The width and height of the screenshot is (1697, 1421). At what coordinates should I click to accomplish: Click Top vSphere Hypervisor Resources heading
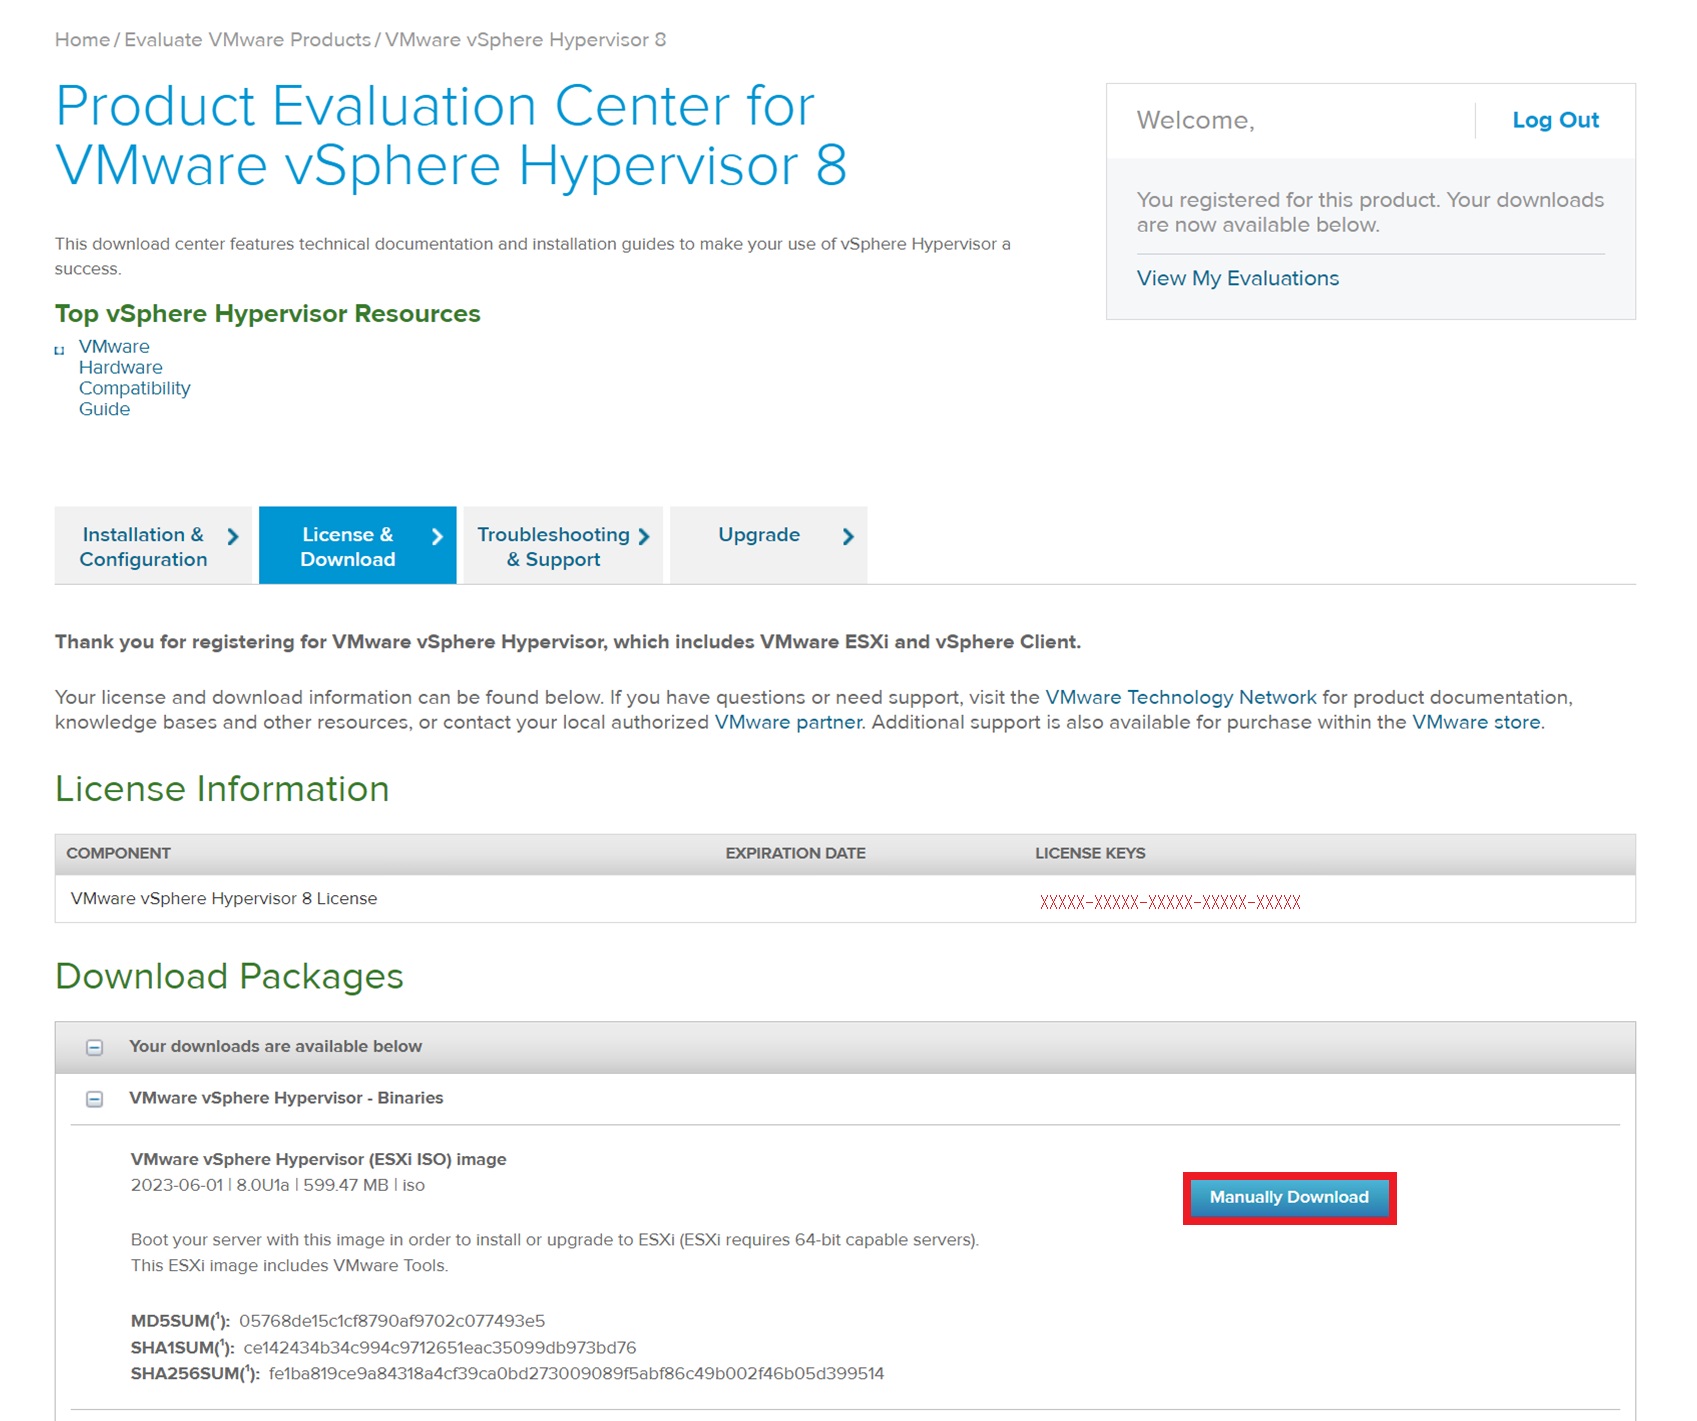[268, 314]
